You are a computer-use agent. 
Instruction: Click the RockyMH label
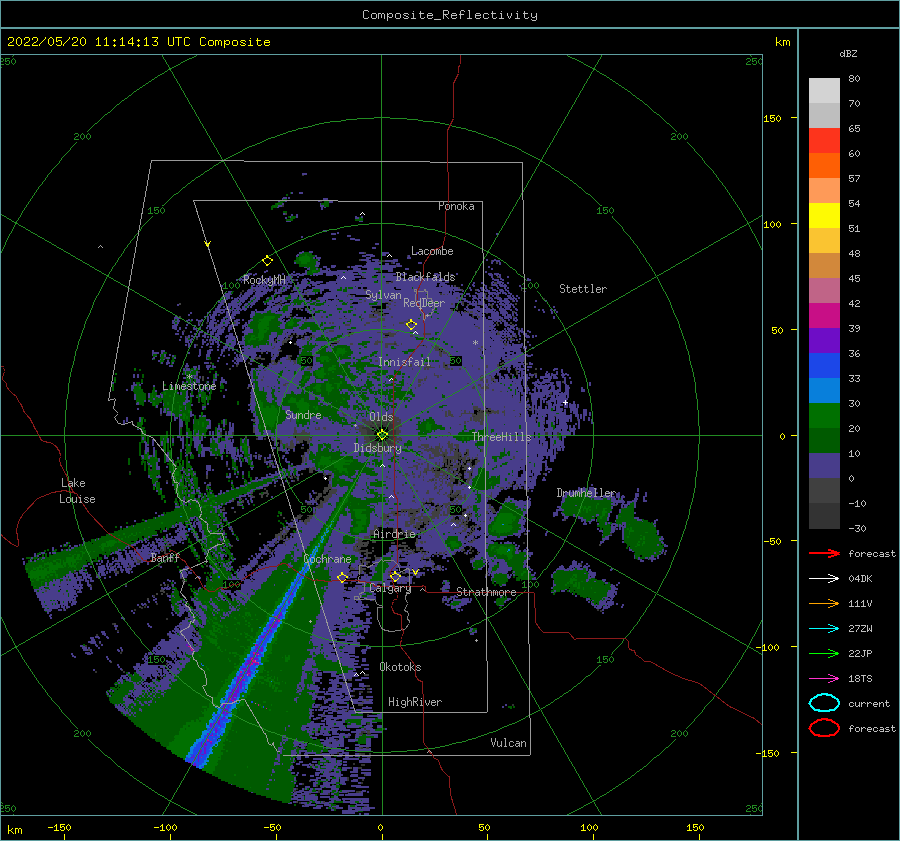(x=264, y=280)
